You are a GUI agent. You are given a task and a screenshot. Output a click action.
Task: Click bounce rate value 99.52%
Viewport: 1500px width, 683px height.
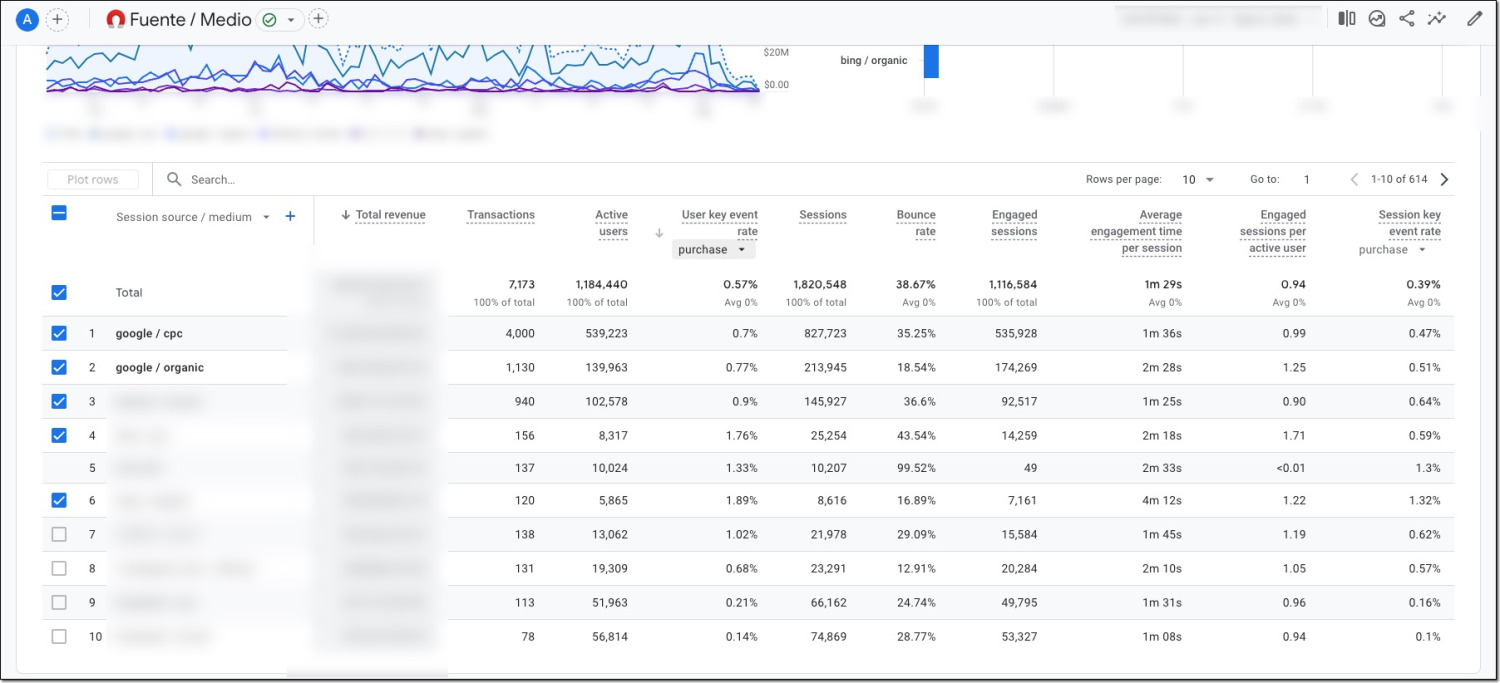pos(915,468)
